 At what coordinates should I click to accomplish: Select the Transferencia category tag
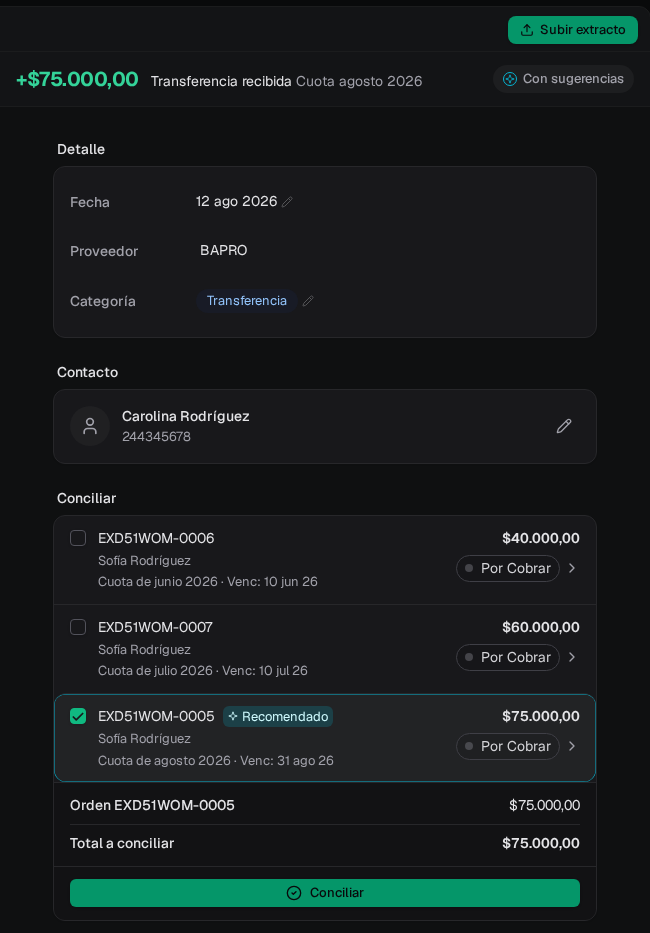click(246, 301)
